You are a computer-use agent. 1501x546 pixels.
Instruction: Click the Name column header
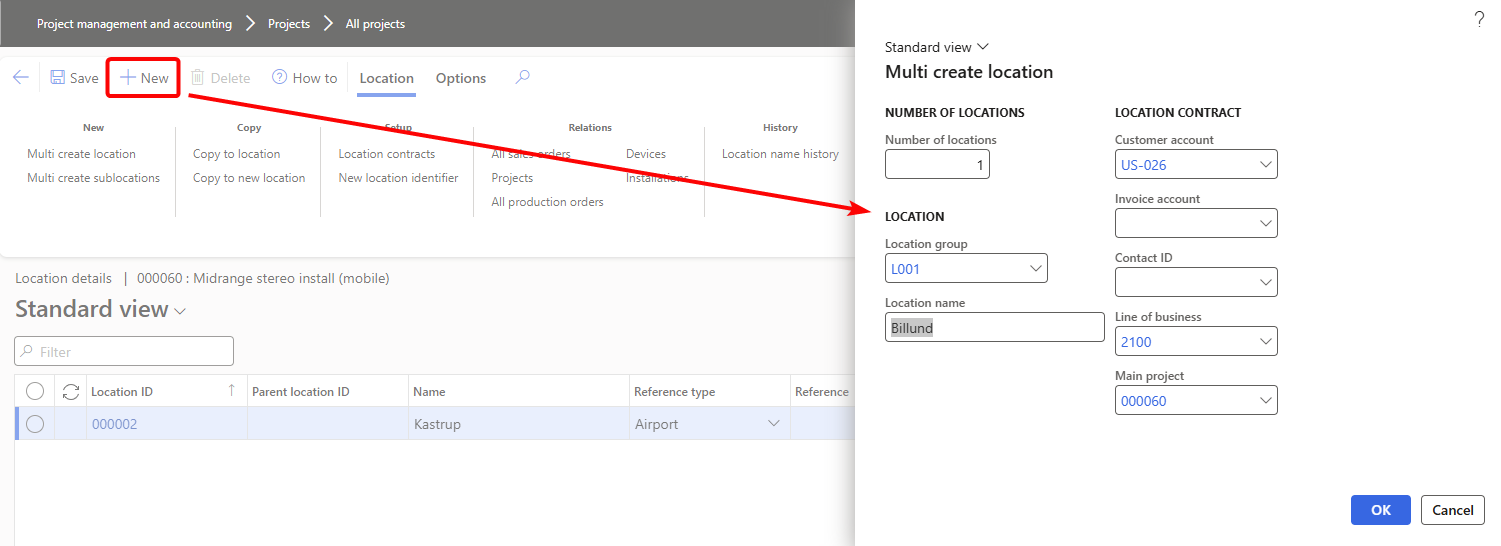(x=430, y=392)
